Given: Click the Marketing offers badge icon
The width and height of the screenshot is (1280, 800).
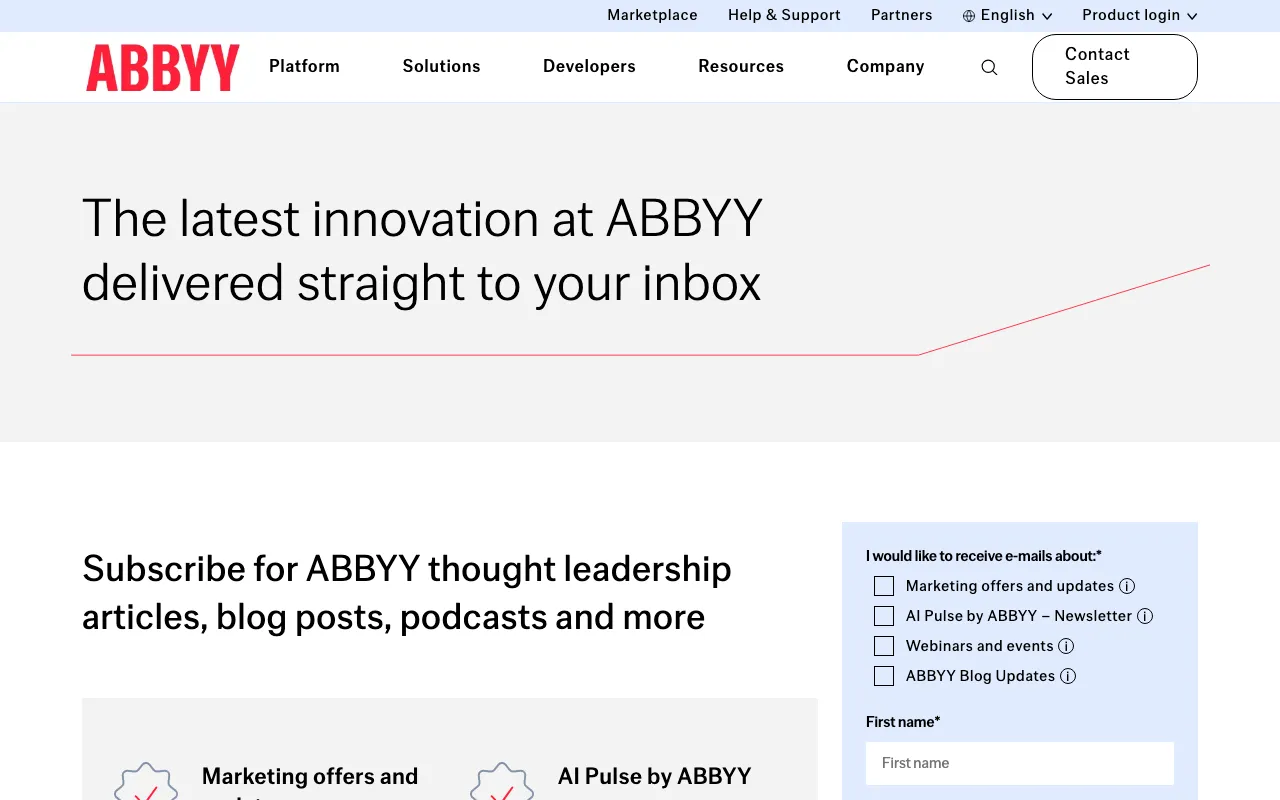Looking at the screenshot, I should [x=146, y=782].
